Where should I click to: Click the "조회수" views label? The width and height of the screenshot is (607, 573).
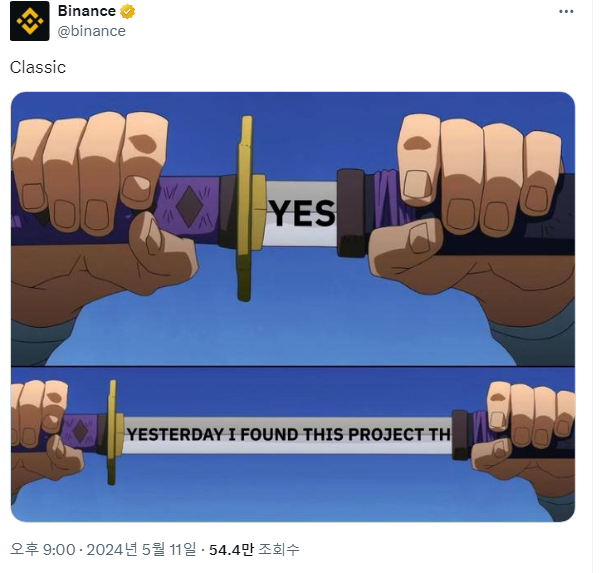click(279, 549)
